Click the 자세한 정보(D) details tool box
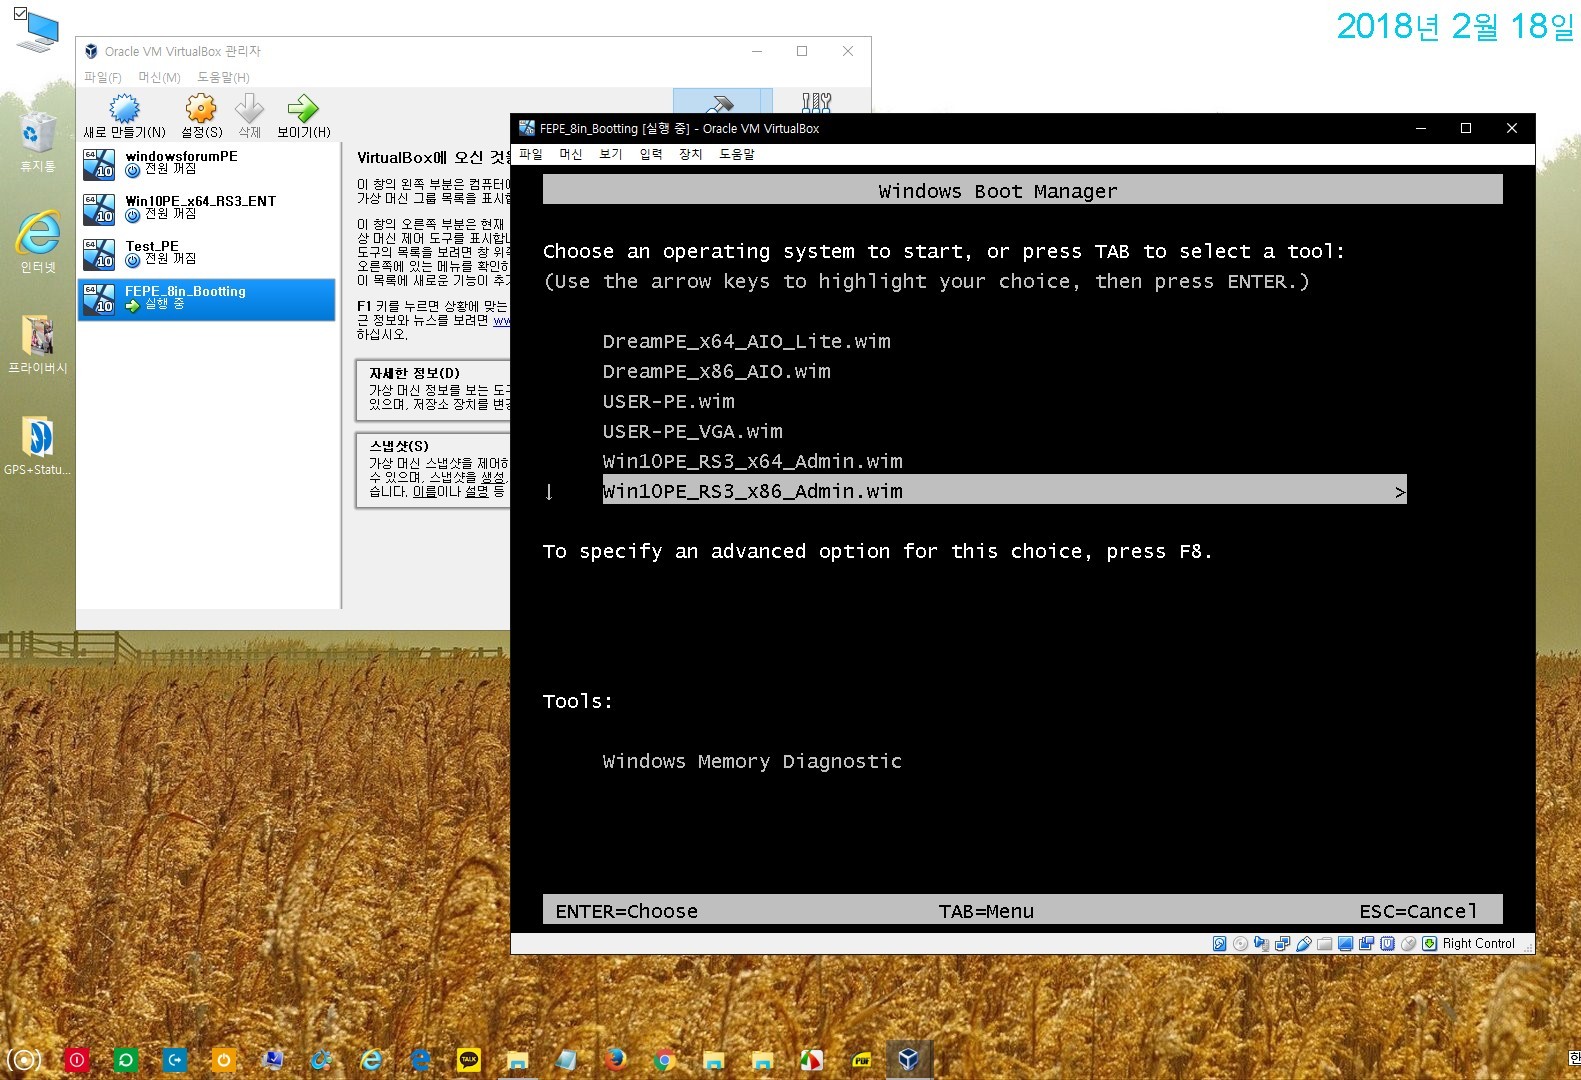This screenshot has width=1581, height=1080. coord(433,391)
